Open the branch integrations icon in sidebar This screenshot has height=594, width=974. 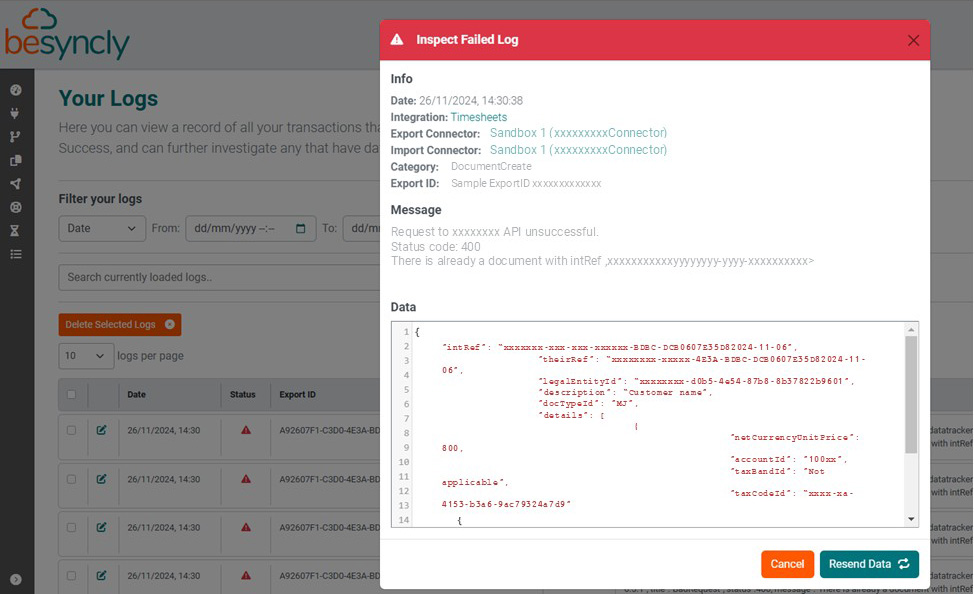click(16, 137)
